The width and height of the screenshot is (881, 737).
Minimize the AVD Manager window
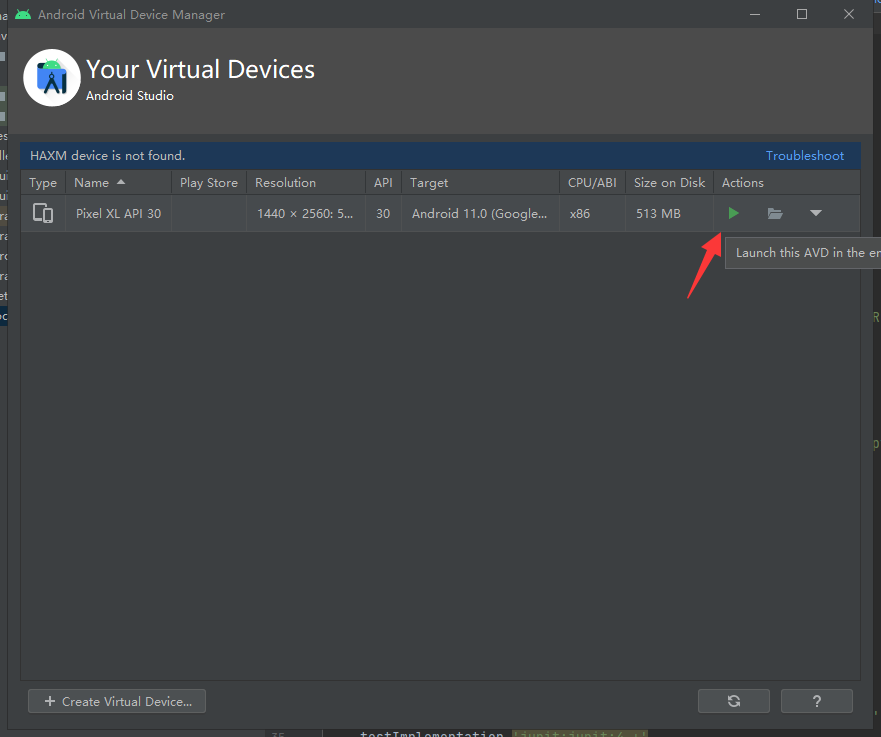click(x=755, y=15)
